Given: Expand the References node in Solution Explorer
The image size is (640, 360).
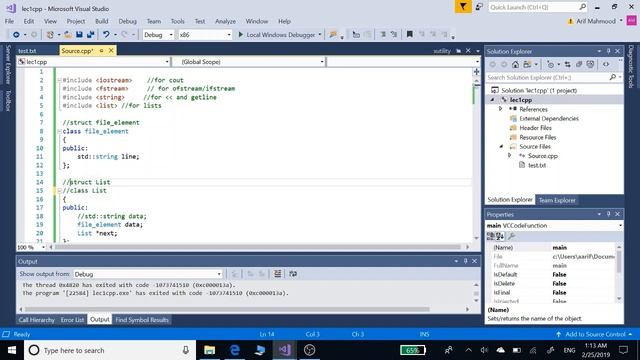Looking at the screenshot, I should pyautogui.click(x=500, y=109).
